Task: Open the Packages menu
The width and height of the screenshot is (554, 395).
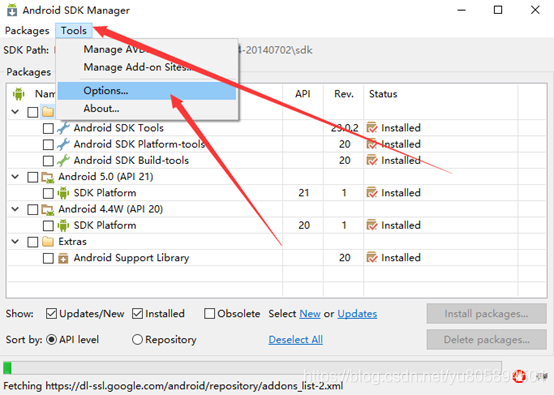Action: point(27,31)
